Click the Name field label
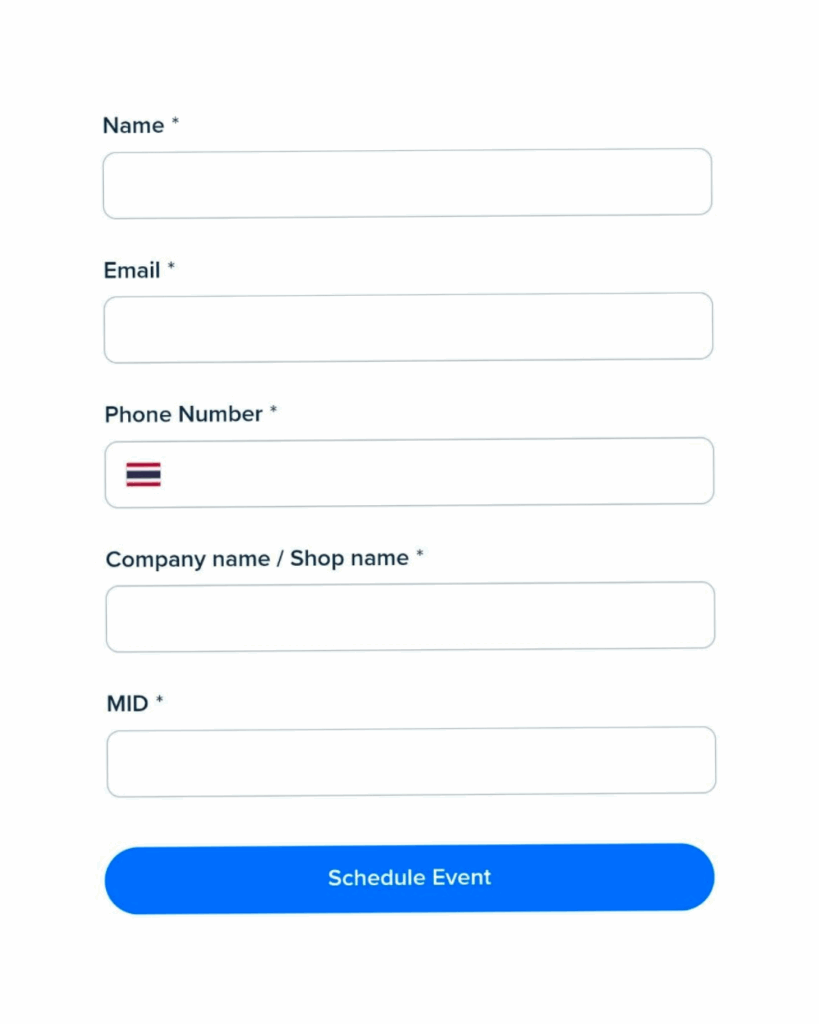 pos(133,126)
